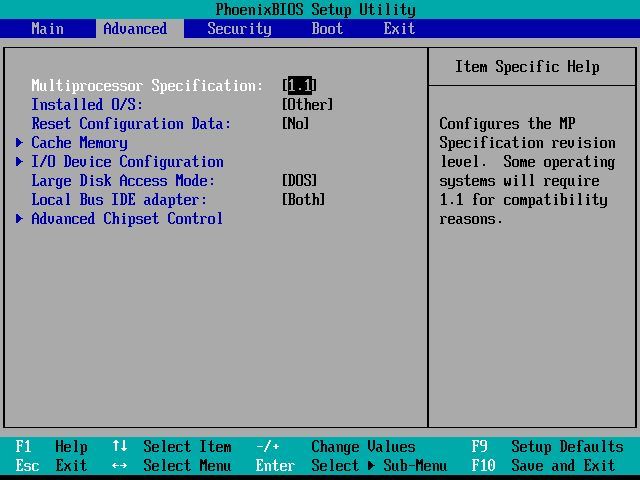Change Local Bus IDE adapter value Both
Viewport: 640px width, 480px height.
click(x=303, y=200)
